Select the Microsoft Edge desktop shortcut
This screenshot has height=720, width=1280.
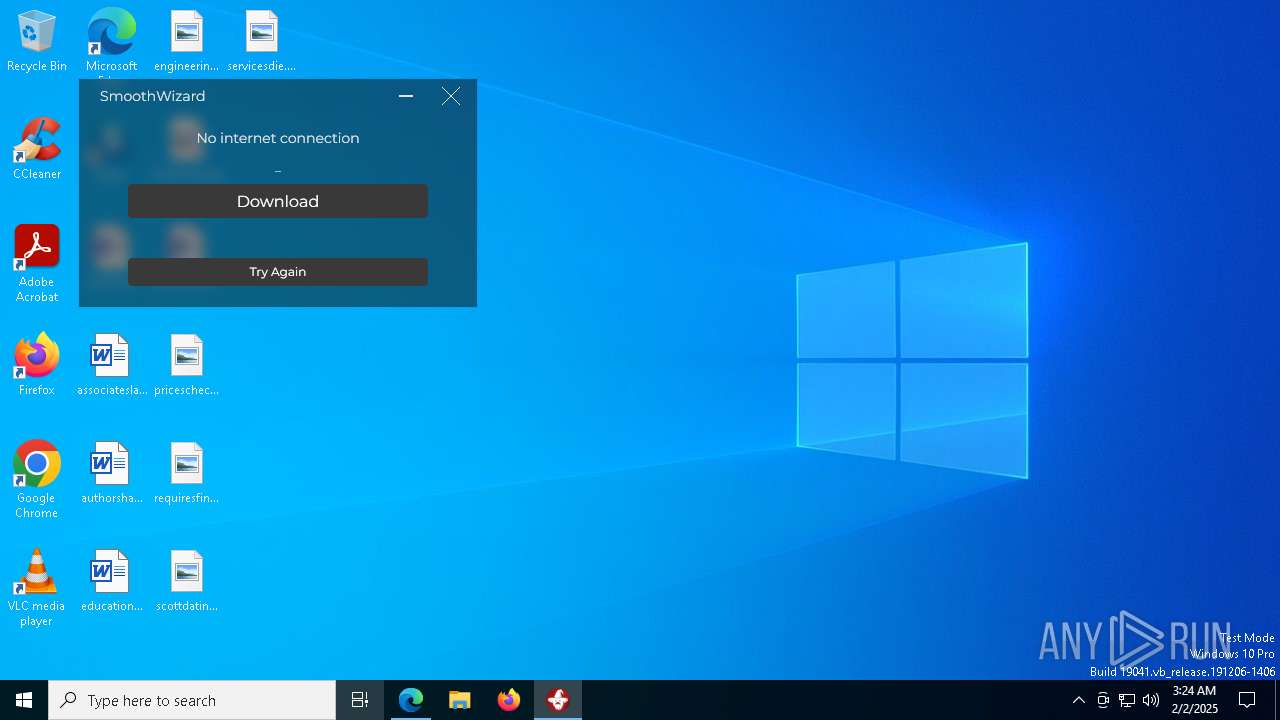point(111,42)
